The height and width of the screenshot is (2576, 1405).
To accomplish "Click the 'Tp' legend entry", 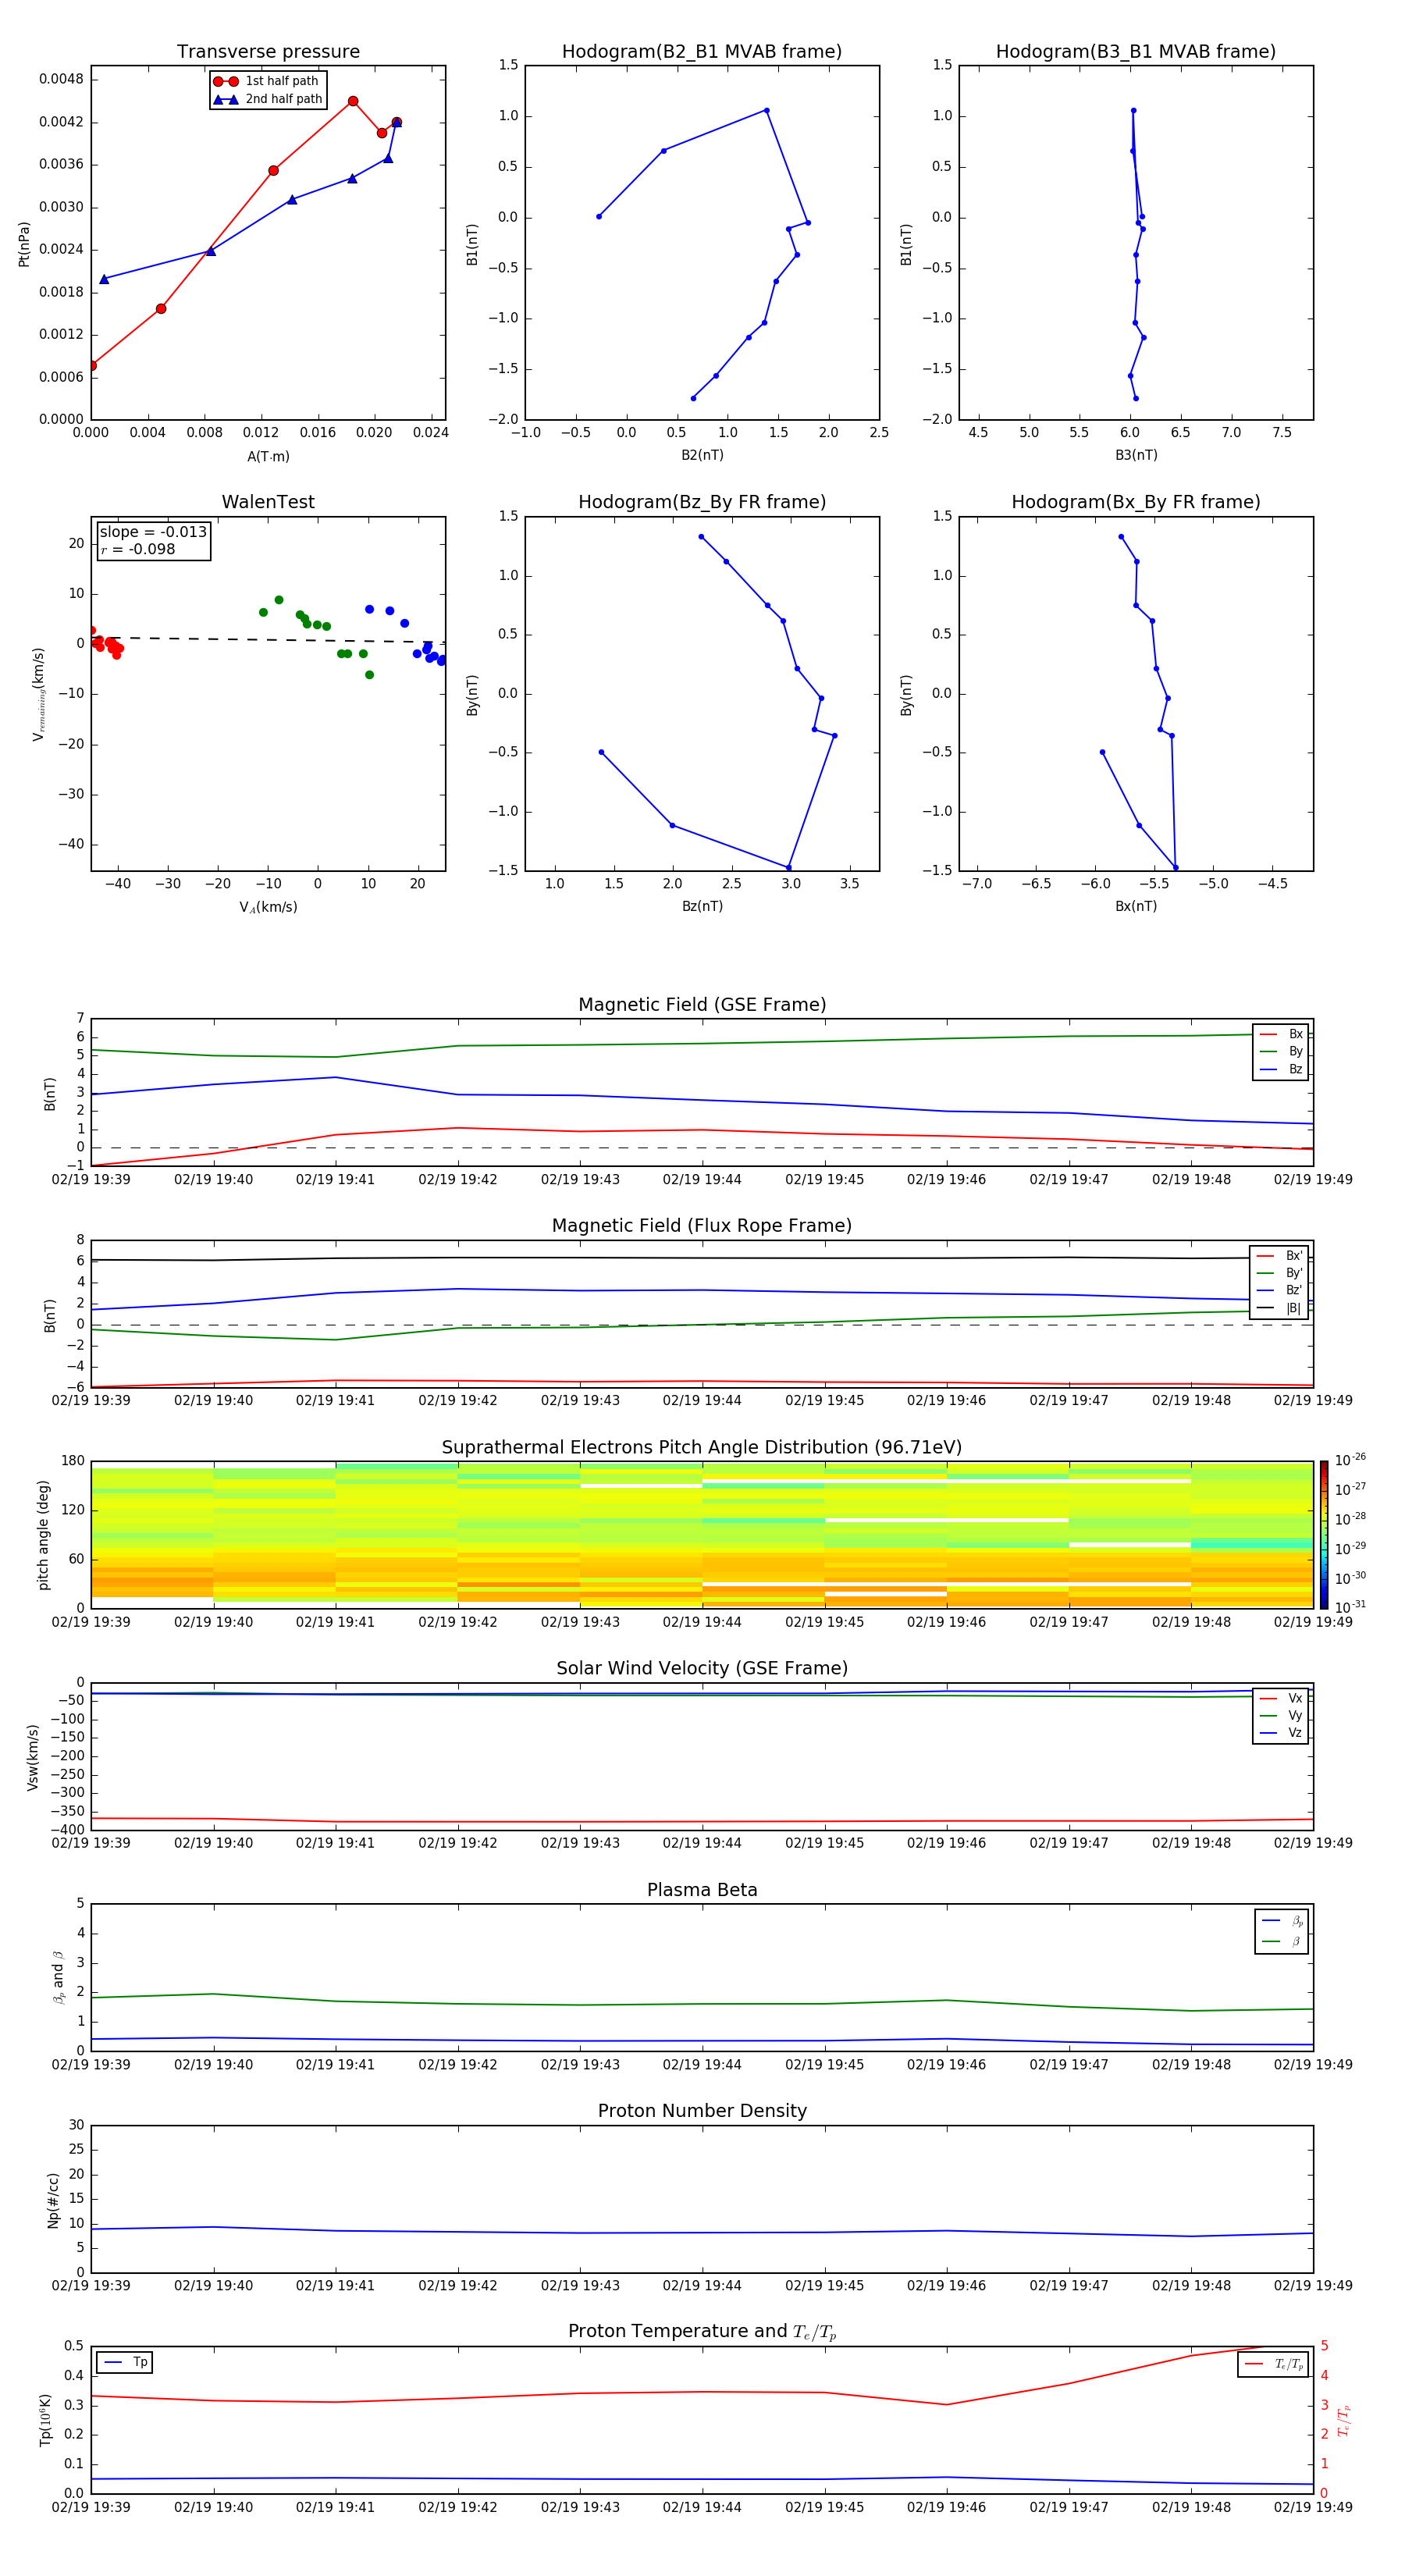I will coord(125,2362).
